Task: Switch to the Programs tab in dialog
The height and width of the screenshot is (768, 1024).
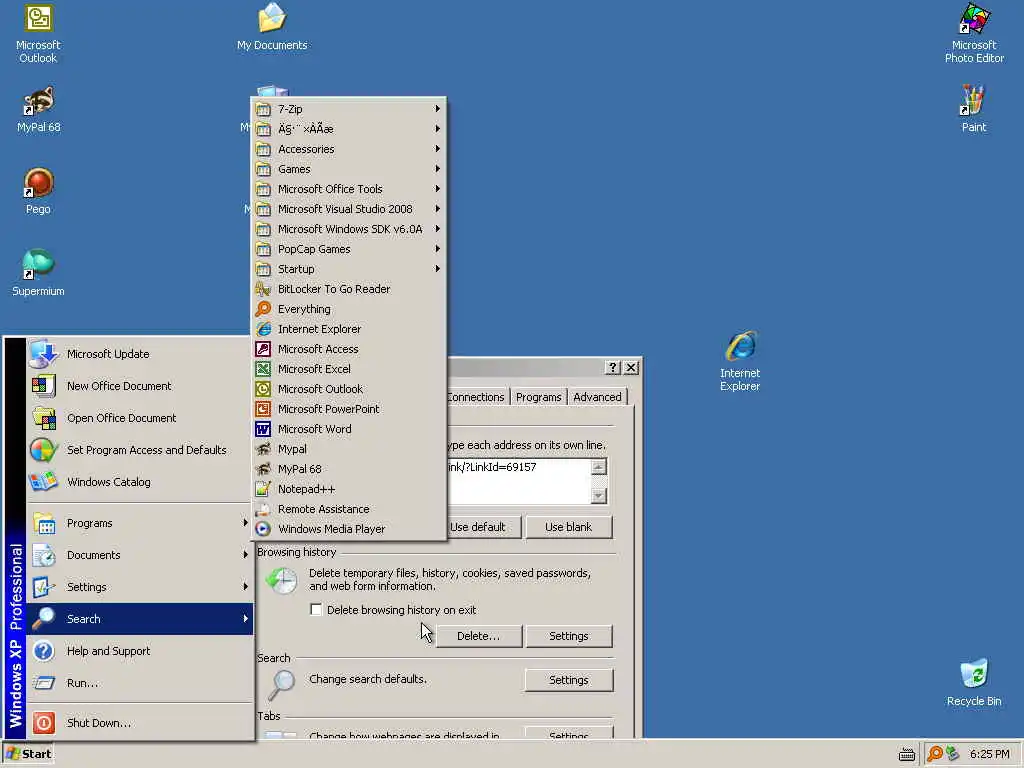Action: pyautogui.click(x=538, y=397)
